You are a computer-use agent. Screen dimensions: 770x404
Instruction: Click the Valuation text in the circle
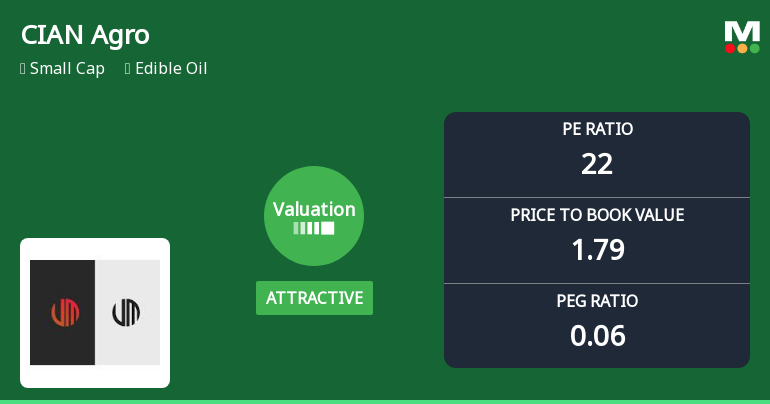point(314,209)
